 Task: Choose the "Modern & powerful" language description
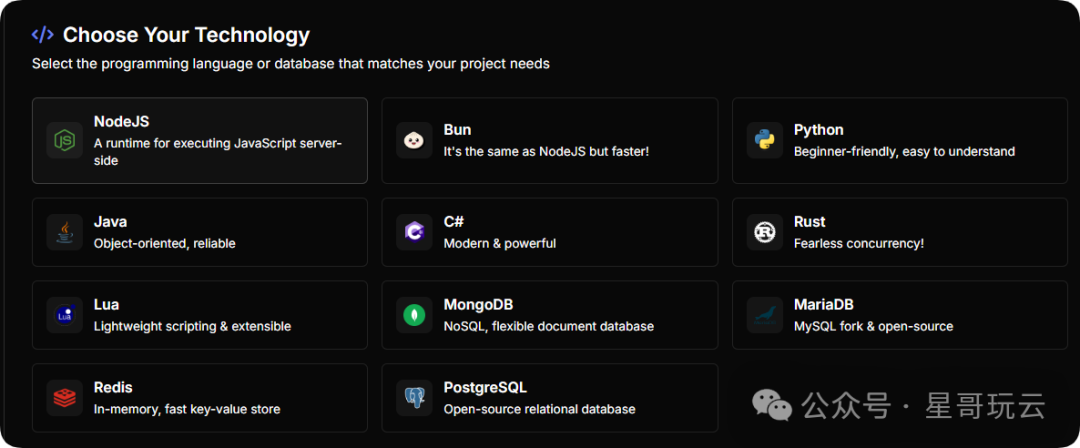(x=499, y=243)
